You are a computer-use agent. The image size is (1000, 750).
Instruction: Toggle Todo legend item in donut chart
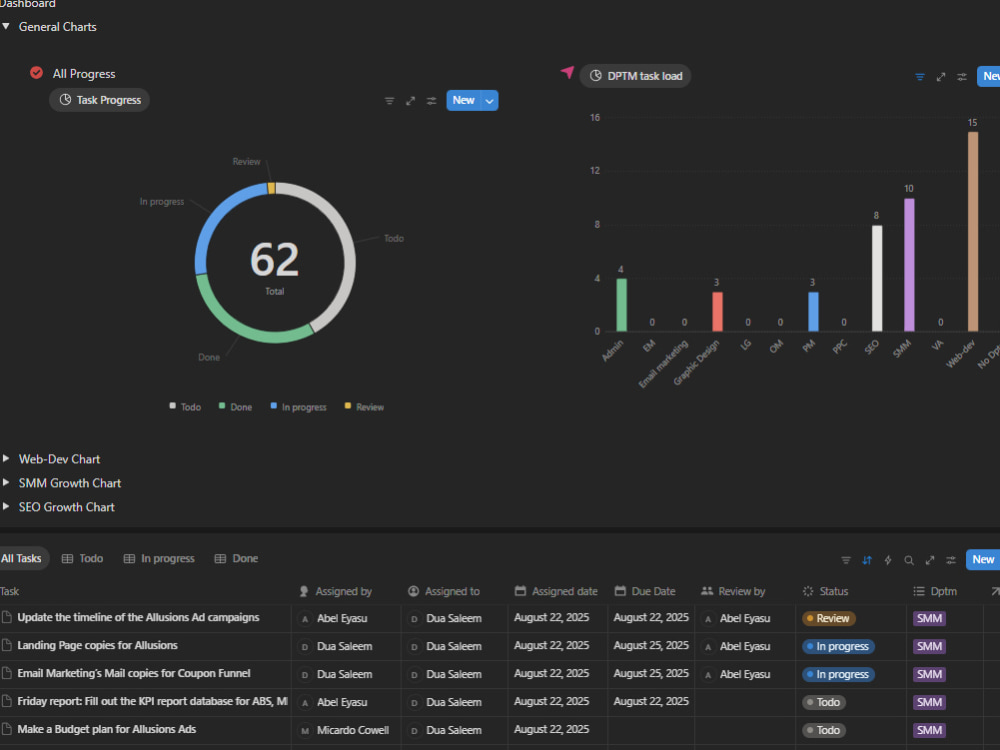pos(185,407)
